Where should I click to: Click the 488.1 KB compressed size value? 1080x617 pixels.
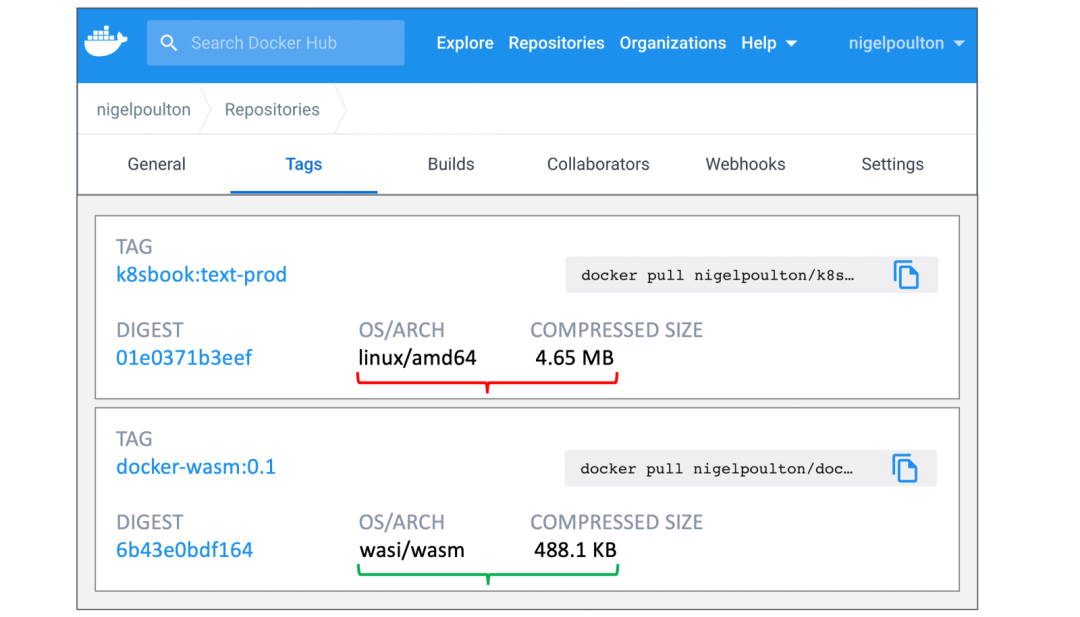point(575,550)
